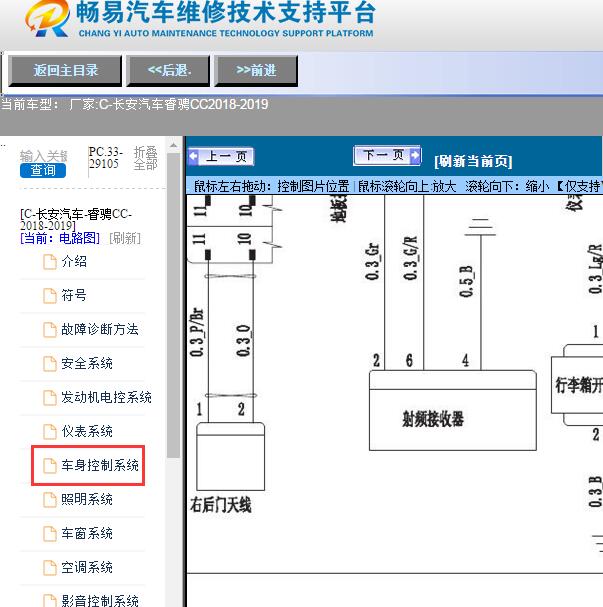
Task: Click 右后门天线 label in diagram
Action: [221, 505]
